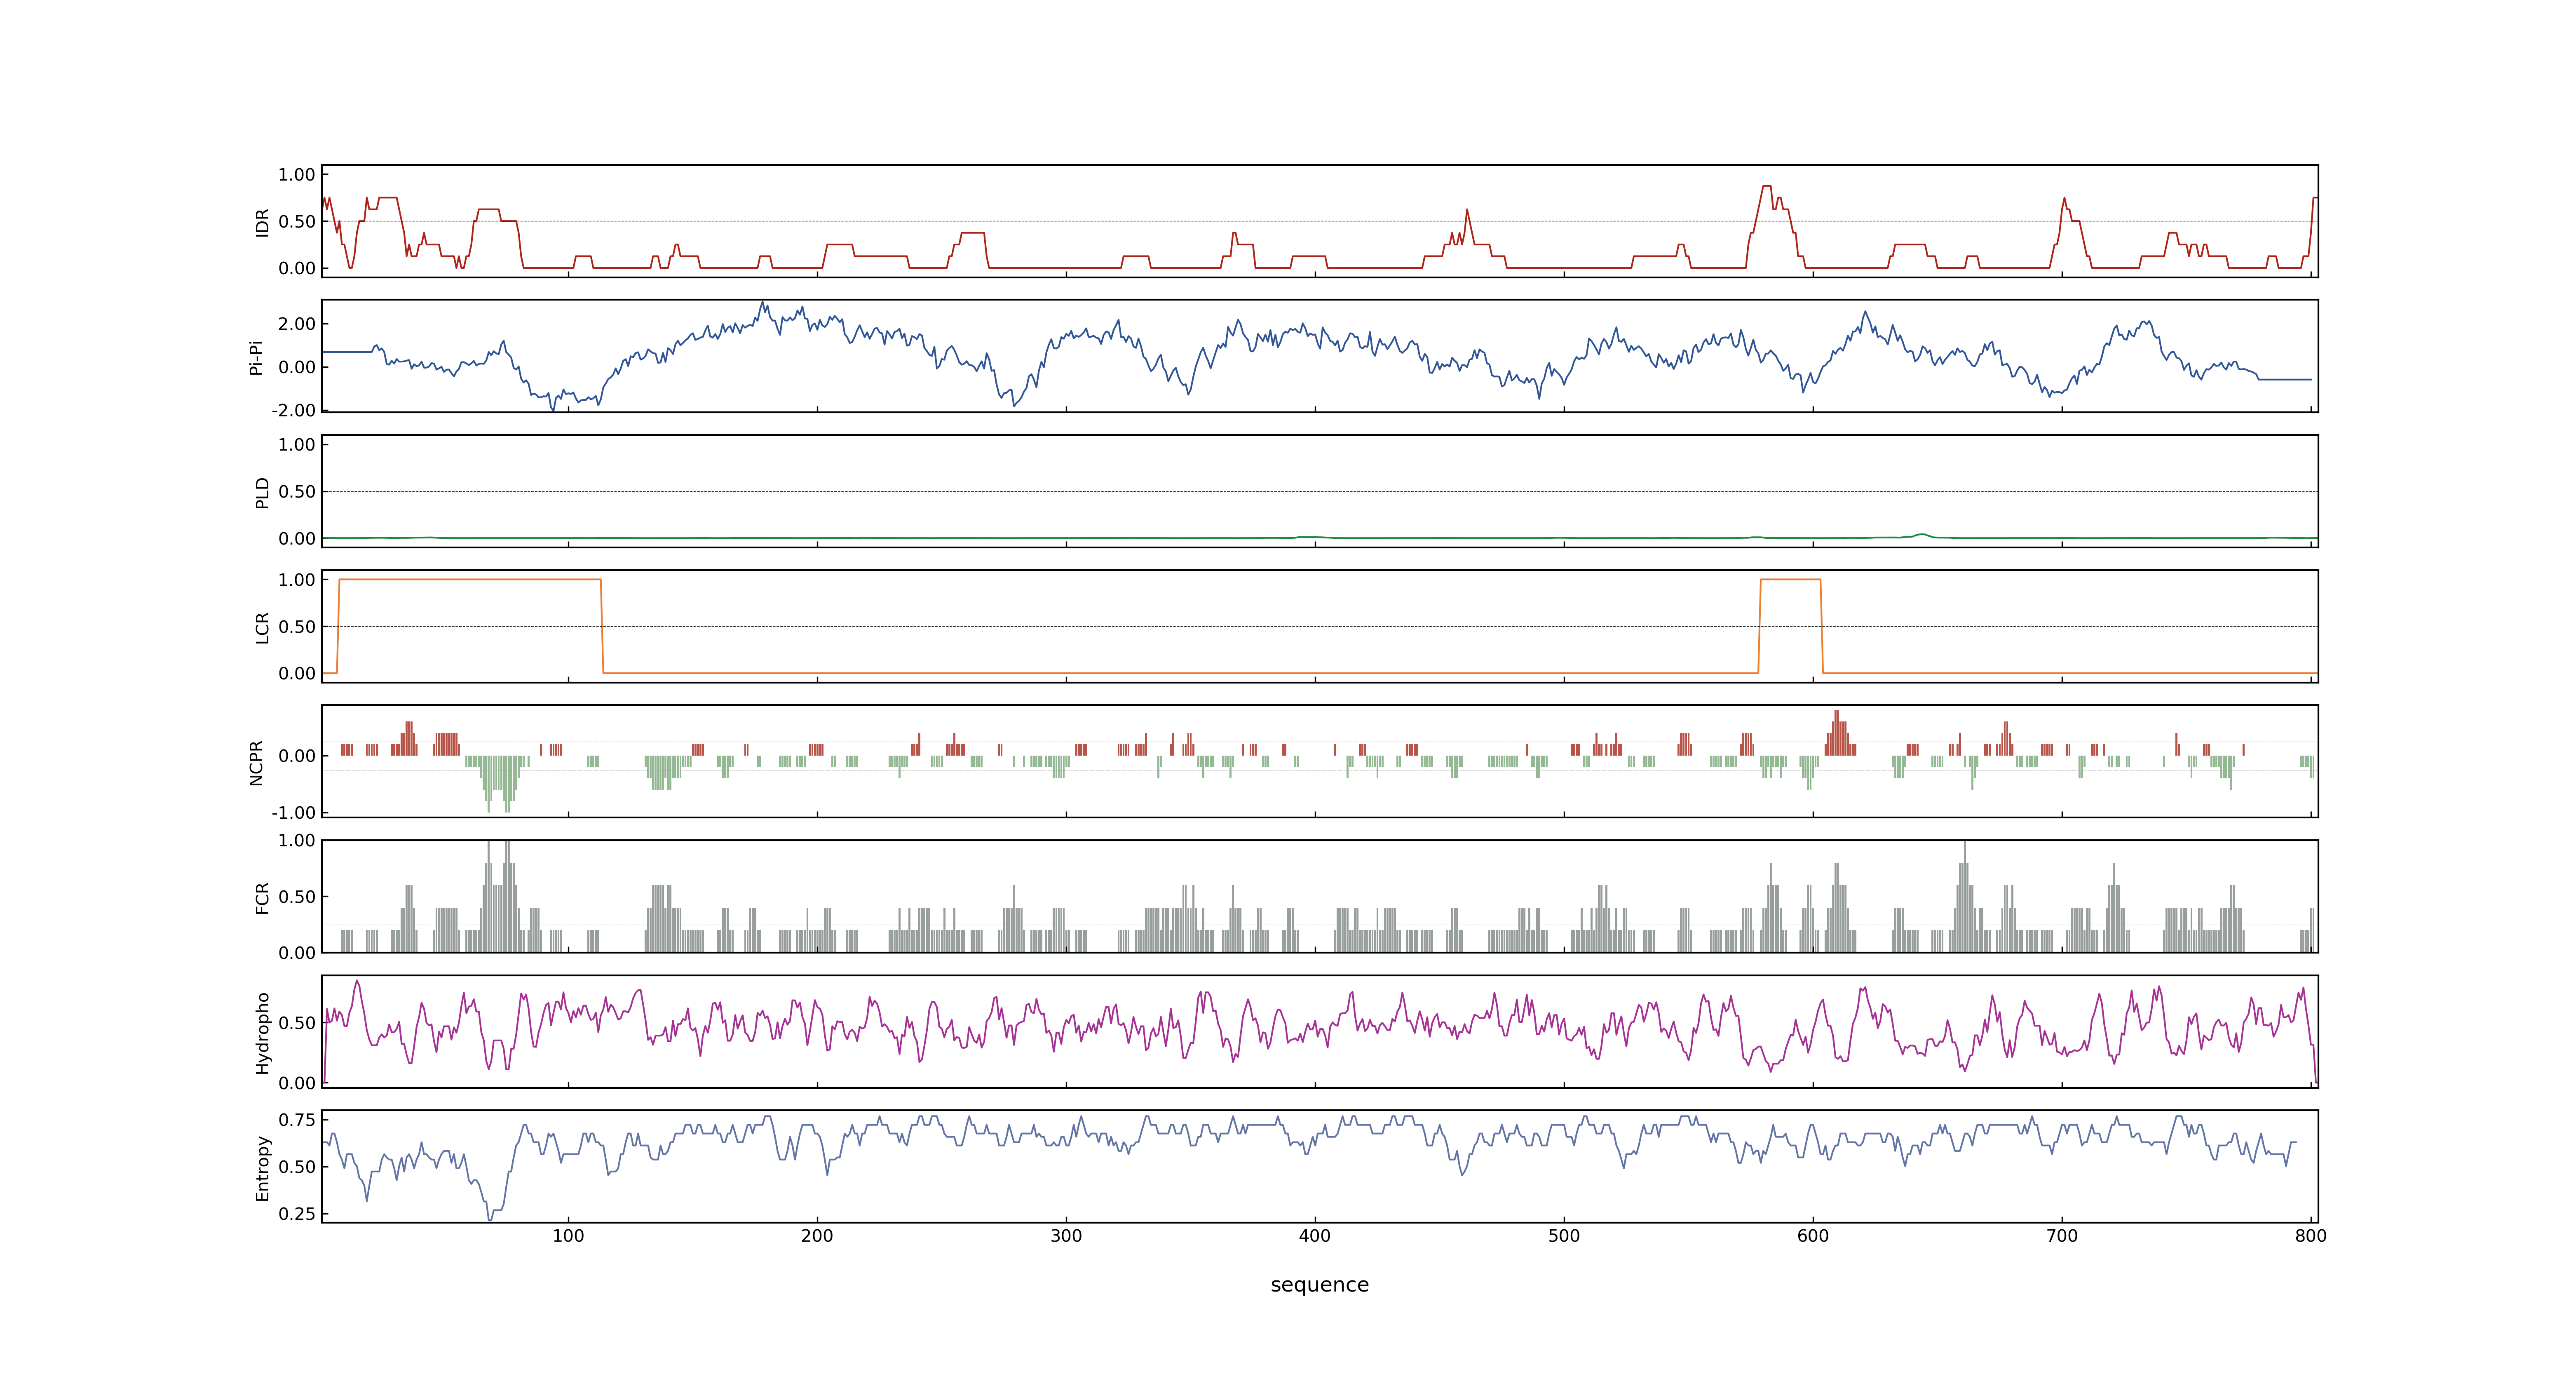Click the 1.00 tick on IDR axis

tap(297, 175)
